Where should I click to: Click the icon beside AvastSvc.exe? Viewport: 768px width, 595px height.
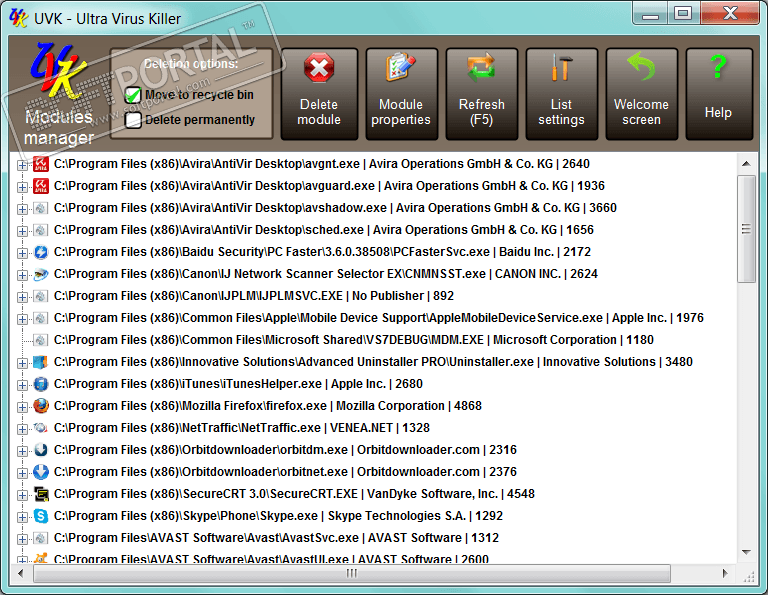click(x=41, y=538)
